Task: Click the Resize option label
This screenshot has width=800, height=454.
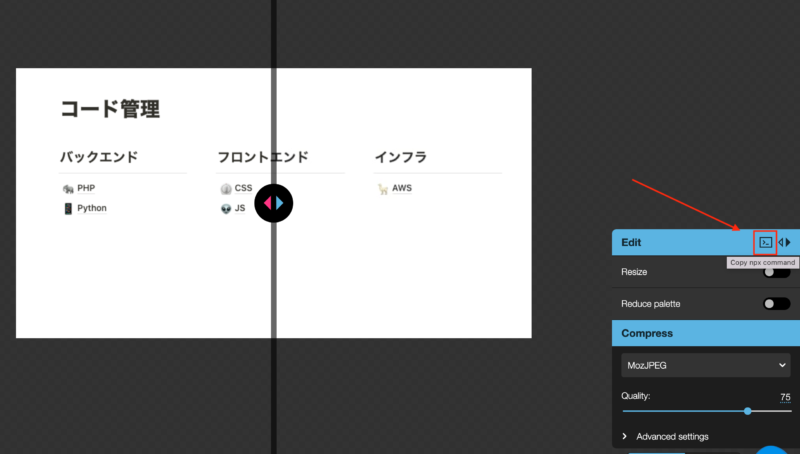Action: pos(634,272)
